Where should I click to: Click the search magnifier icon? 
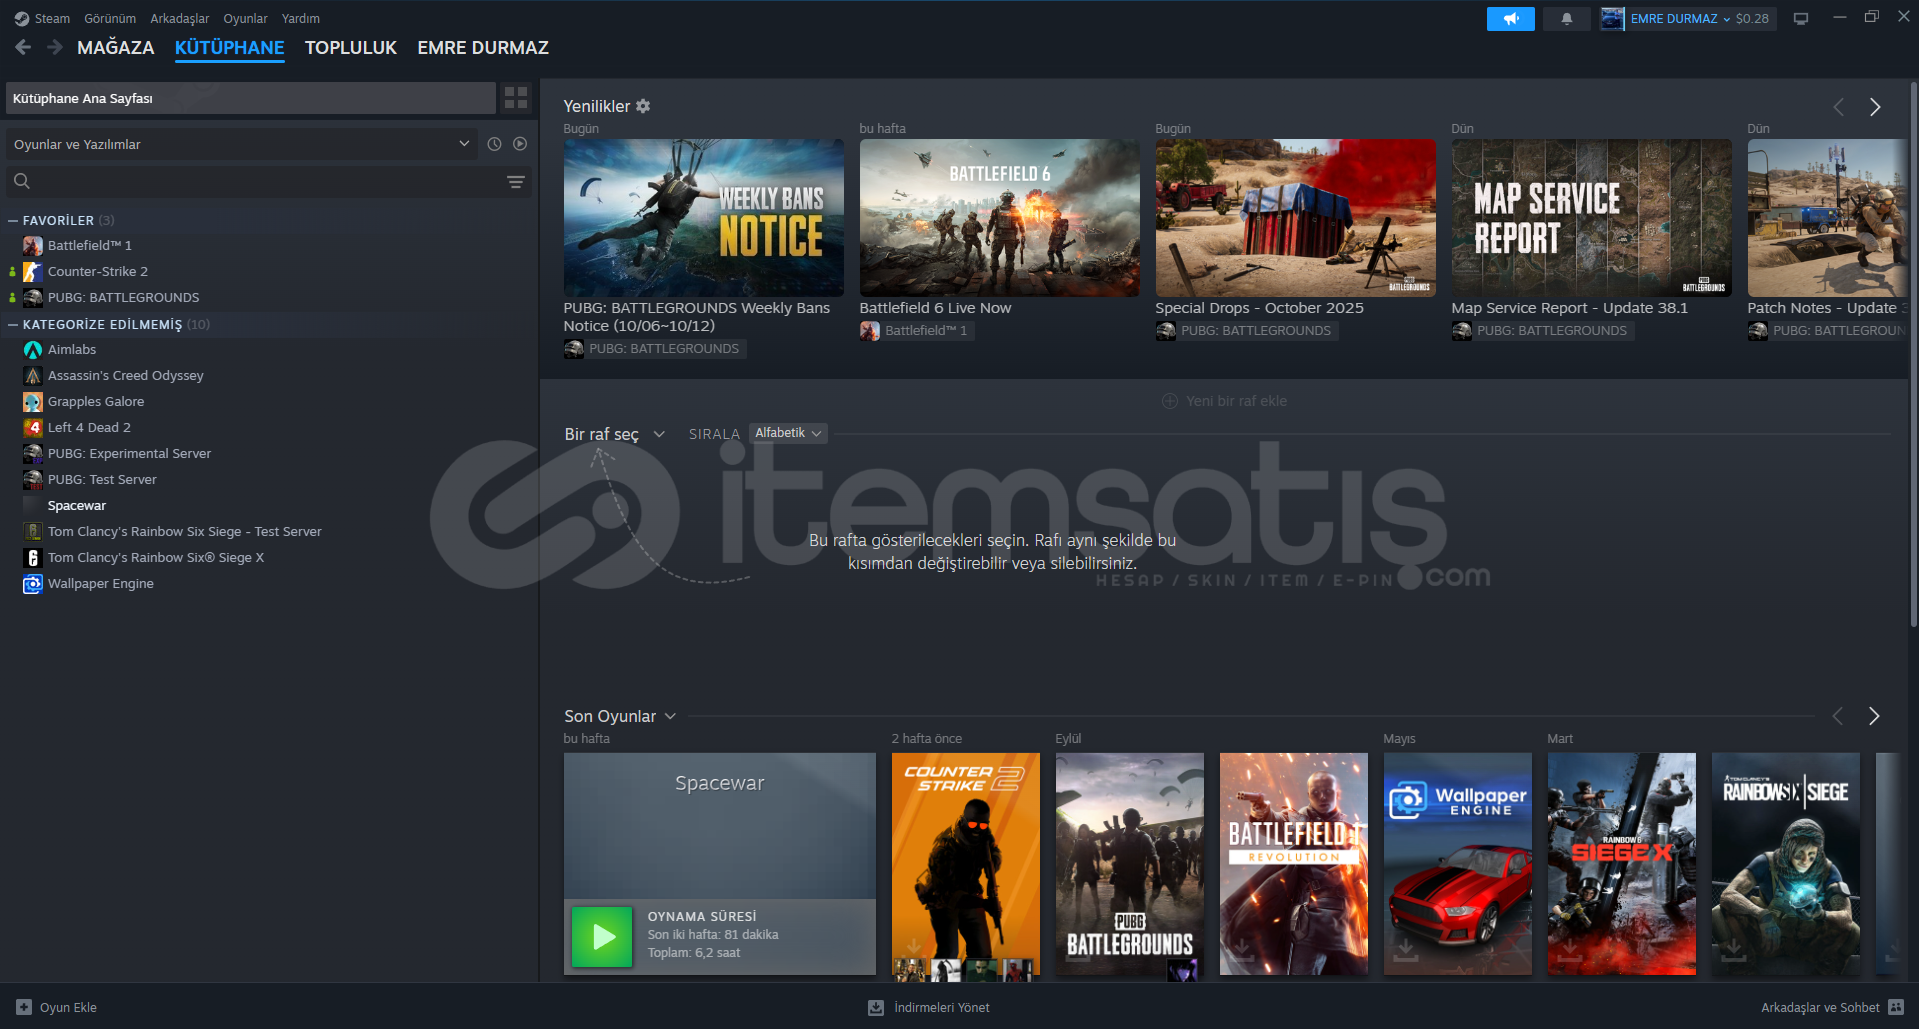pos(22,181)
